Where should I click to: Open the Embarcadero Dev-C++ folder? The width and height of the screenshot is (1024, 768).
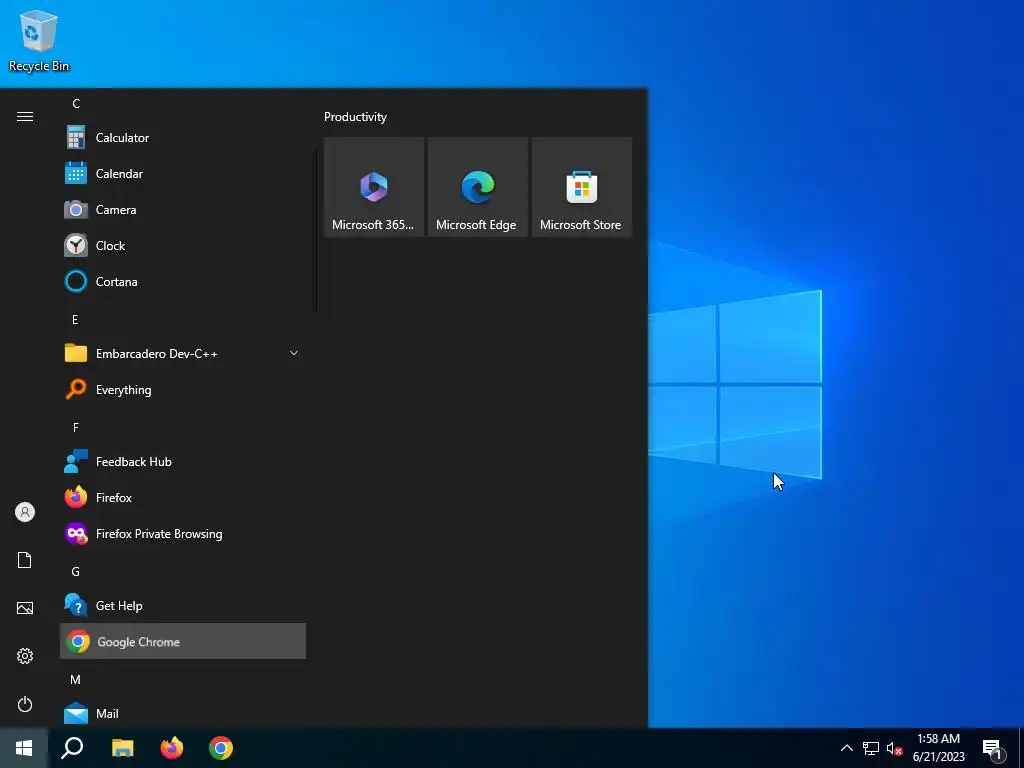tap(182, 353)
